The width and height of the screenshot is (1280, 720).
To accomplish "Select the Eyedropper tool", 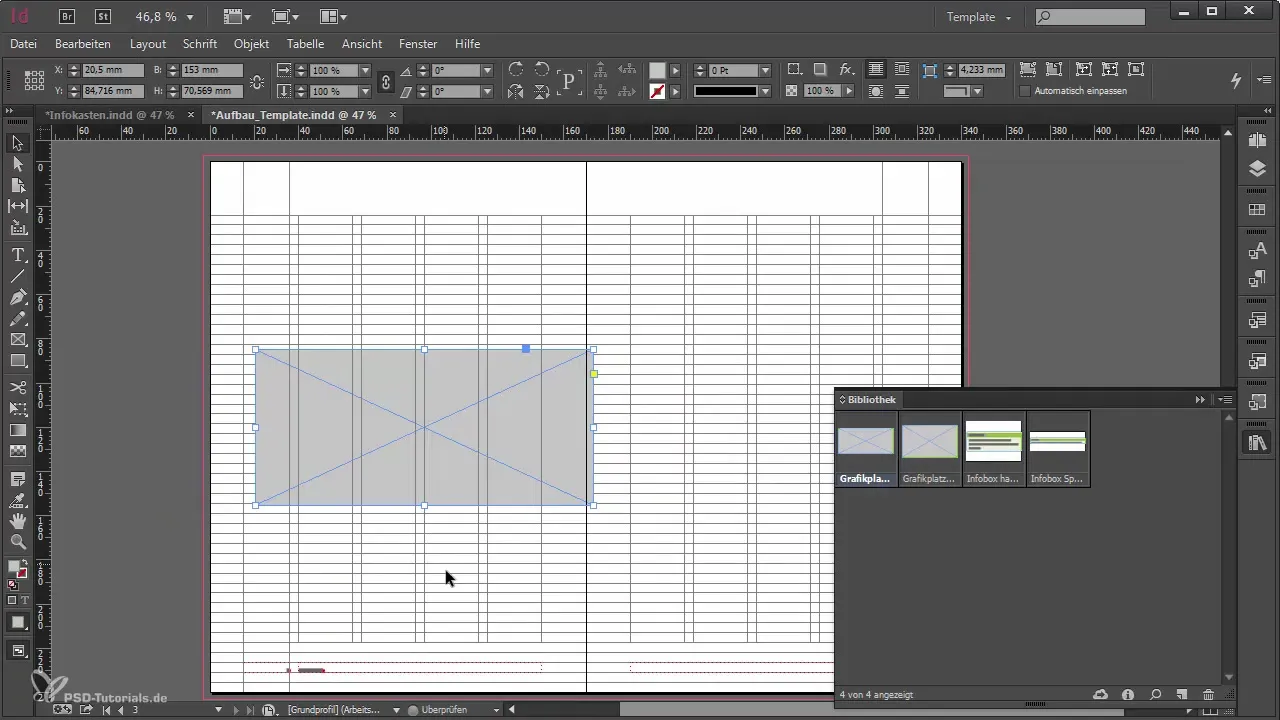I will click(x=17, y=500).
